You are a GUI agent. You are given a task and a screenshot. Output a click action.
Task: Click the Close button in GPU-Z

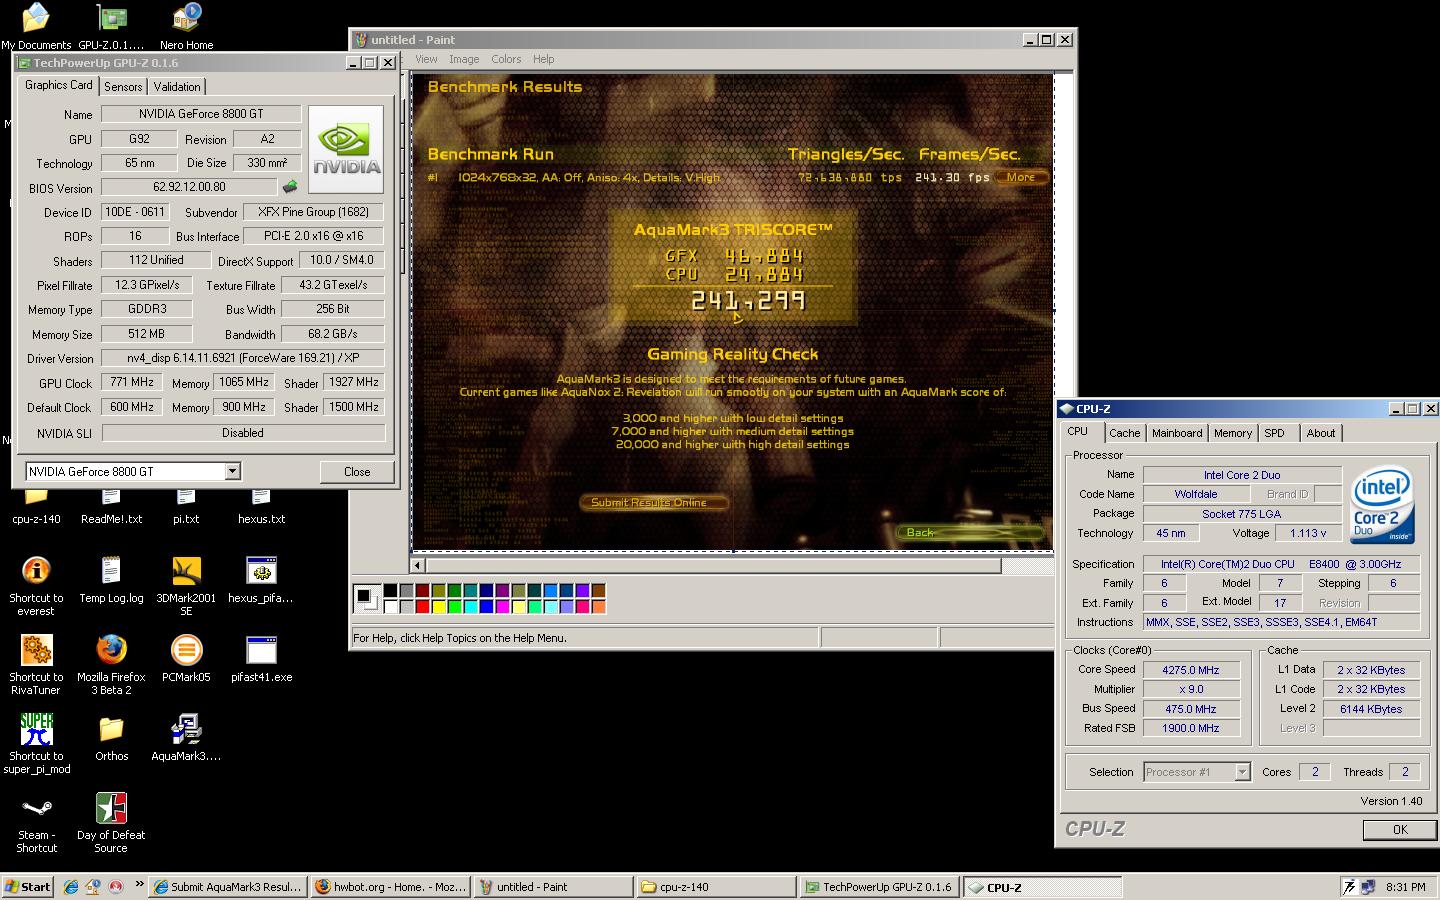tap(357, 472)
